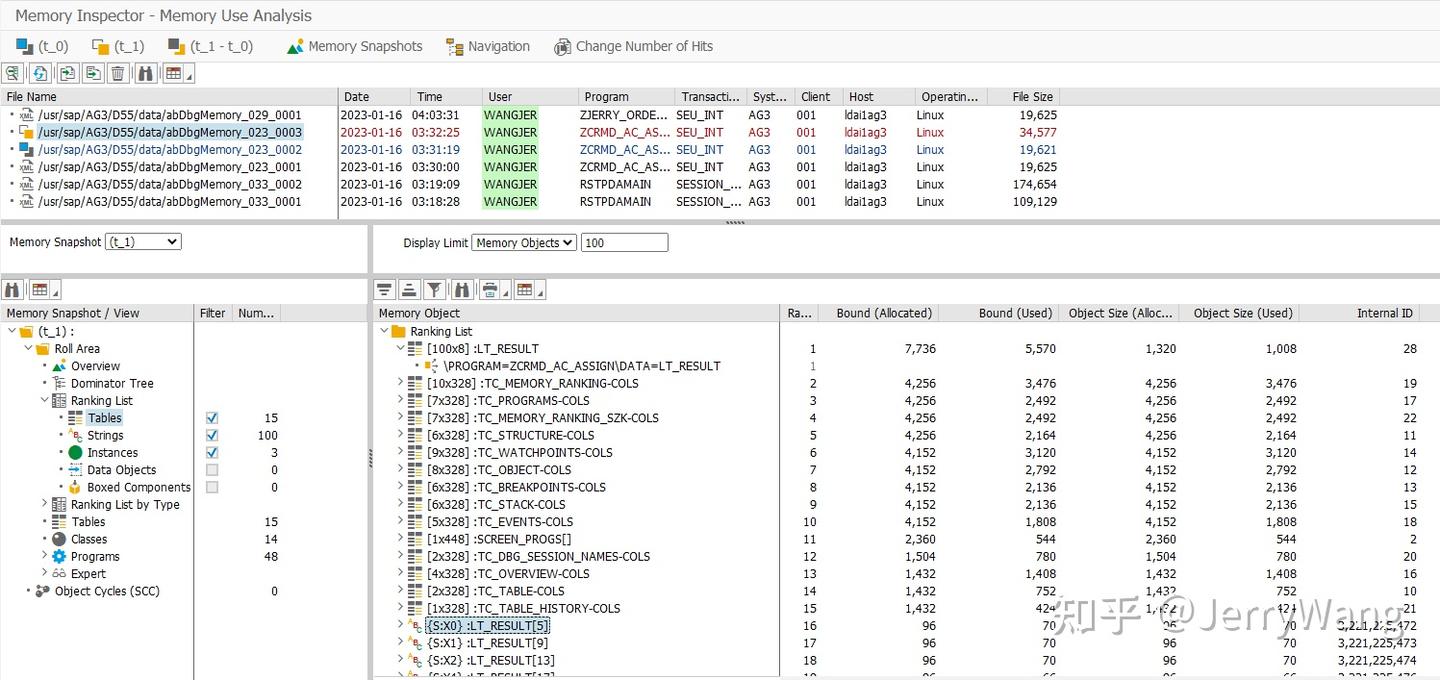Screen dimensions: 1440x680
Task: Click binoculars Find icon above Memory Object list
Action: pos(460,289)
